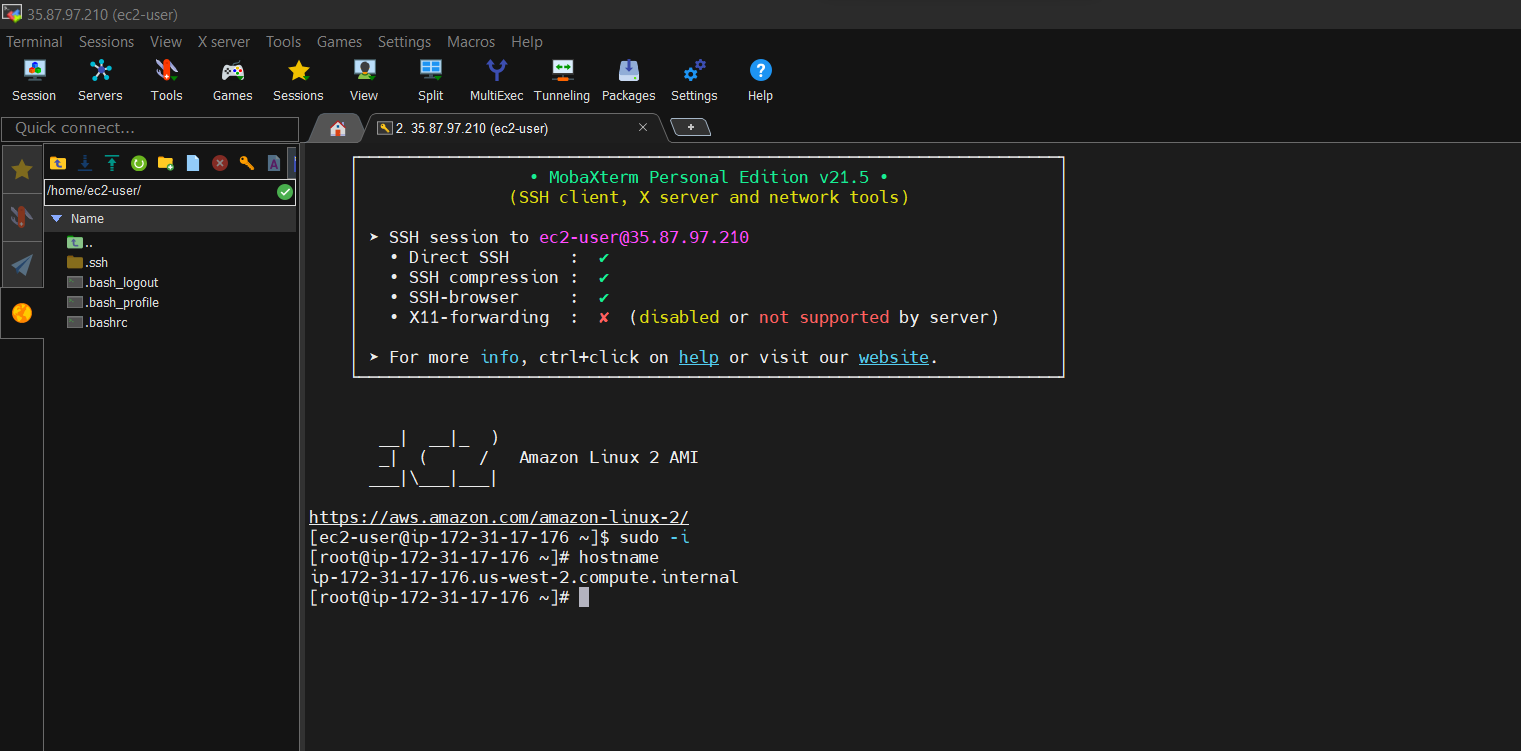Open the Help menu in menu bar
The image size is (1521, 751).
[x=527, y=42]
